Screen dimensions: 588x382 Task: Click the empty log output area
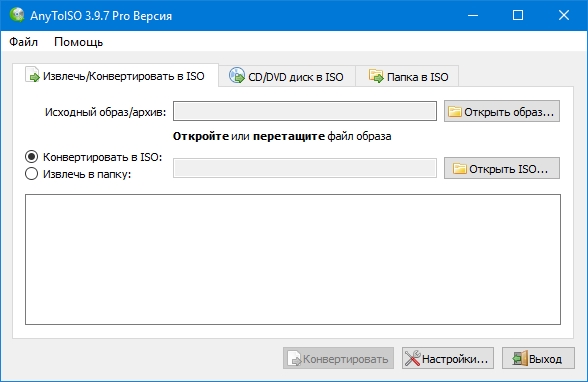click(x=293, y=259)
